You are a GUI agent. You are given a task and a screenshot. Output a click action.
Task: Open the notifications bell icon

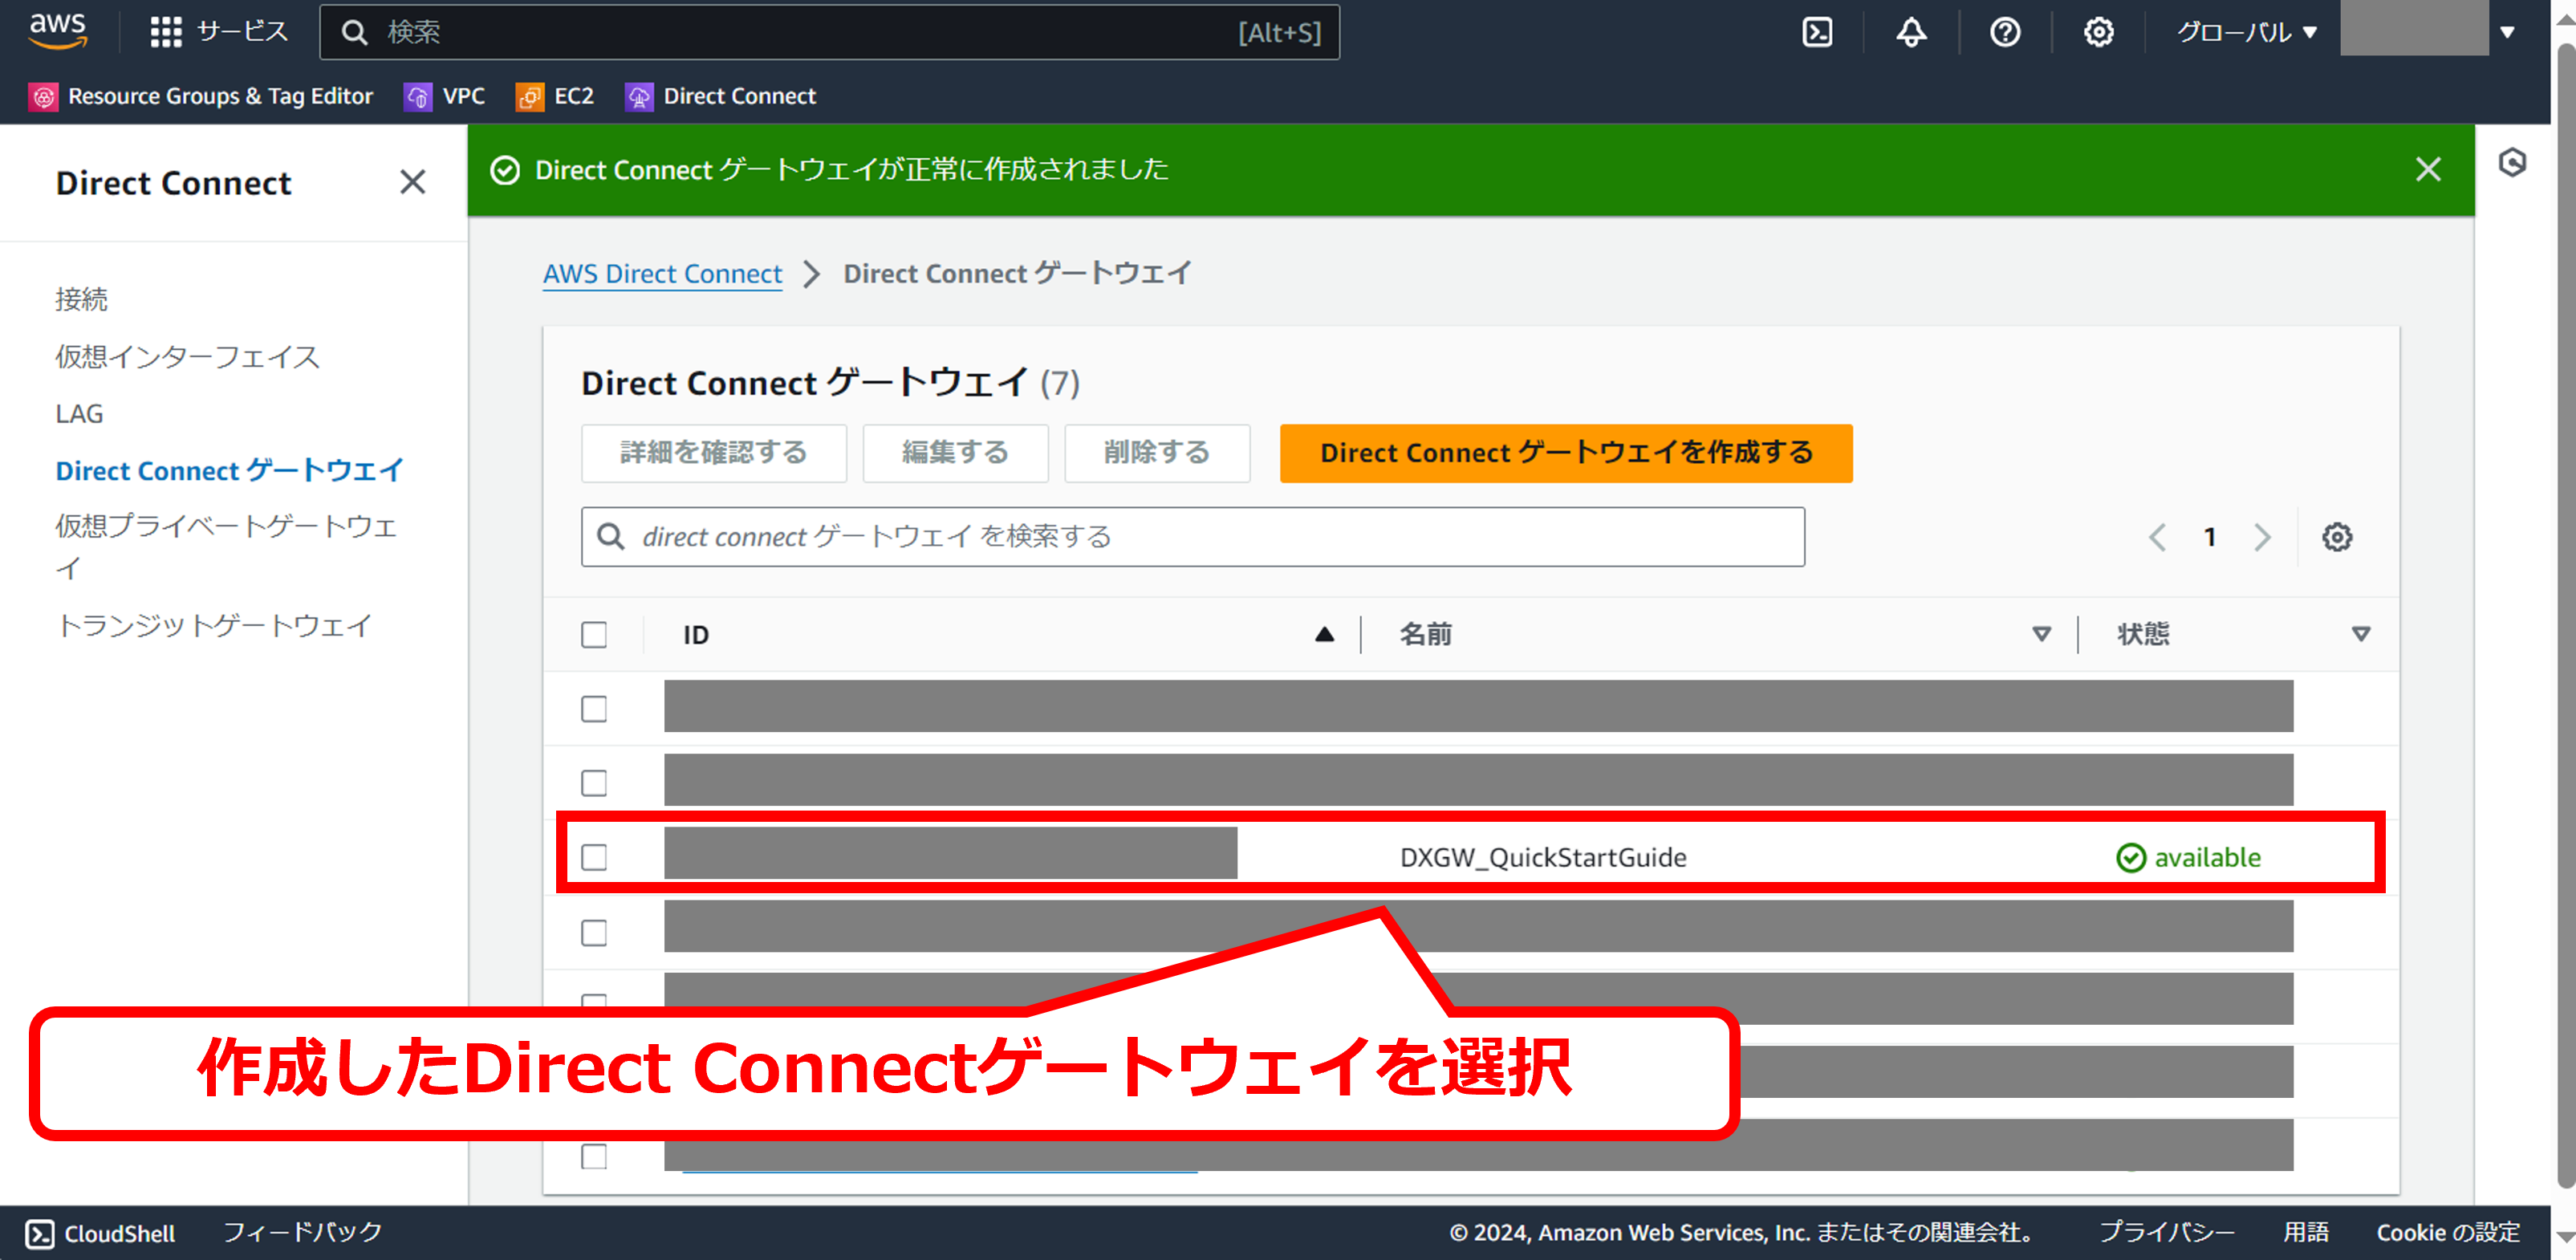(x=1911, y=32)
